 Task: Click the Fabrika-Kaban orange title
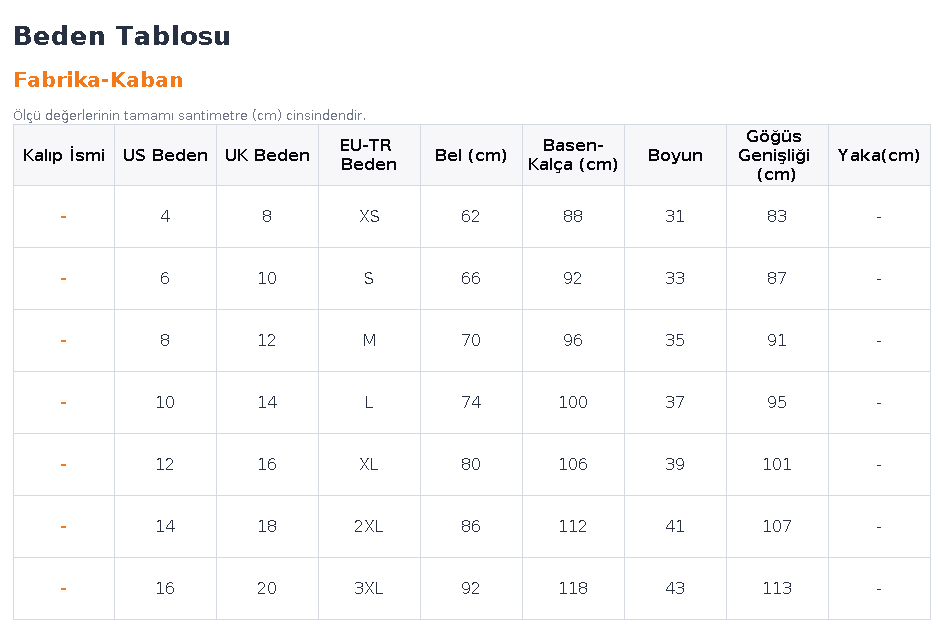point(98,80)
